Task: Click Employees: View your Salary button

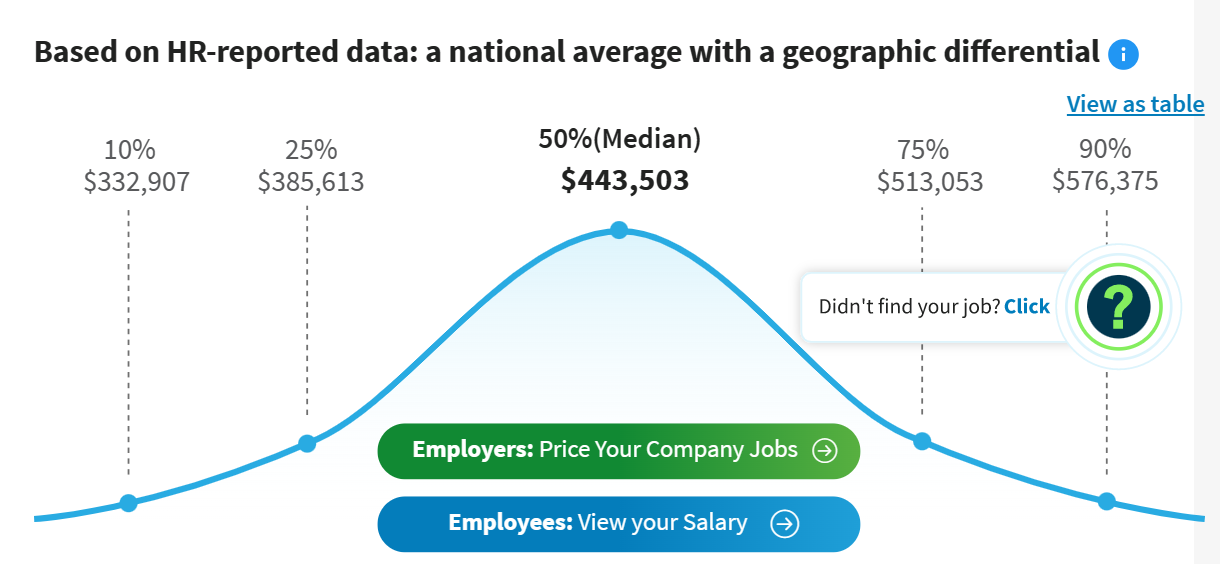Action: click(x=618, y=524)
